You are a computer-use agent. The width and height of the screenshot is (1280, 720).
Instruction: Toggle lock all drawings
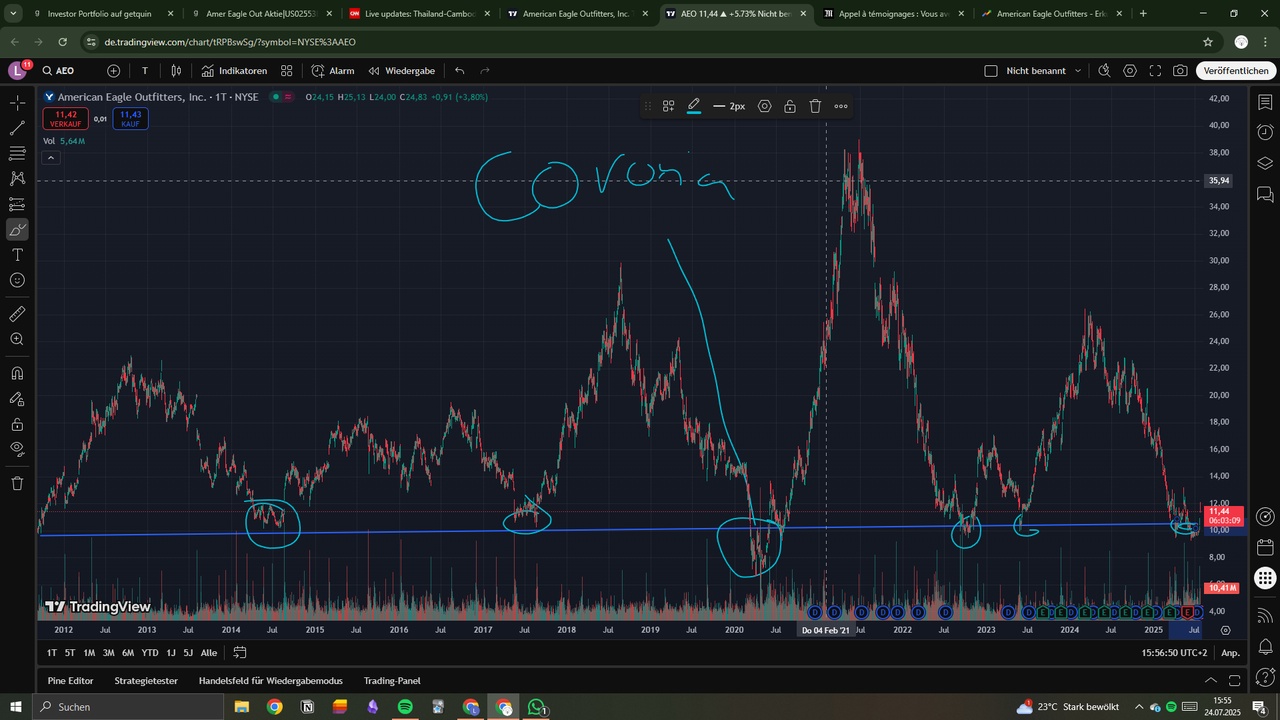pos(17,424)
